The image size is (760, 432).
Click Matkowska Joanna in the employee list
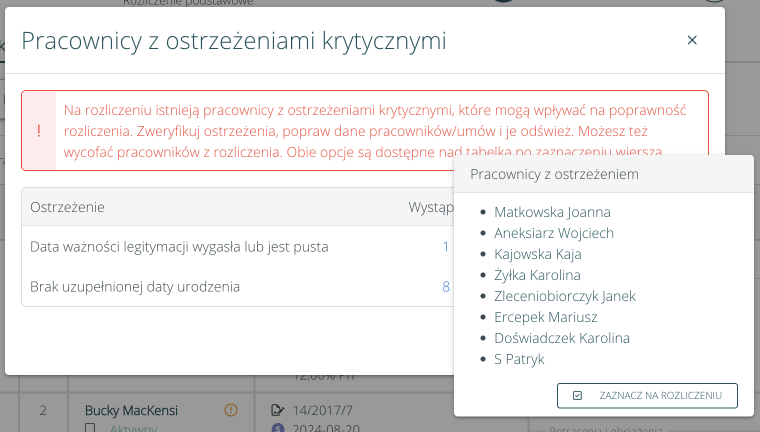pyautogui.click(x=552, y=212)
